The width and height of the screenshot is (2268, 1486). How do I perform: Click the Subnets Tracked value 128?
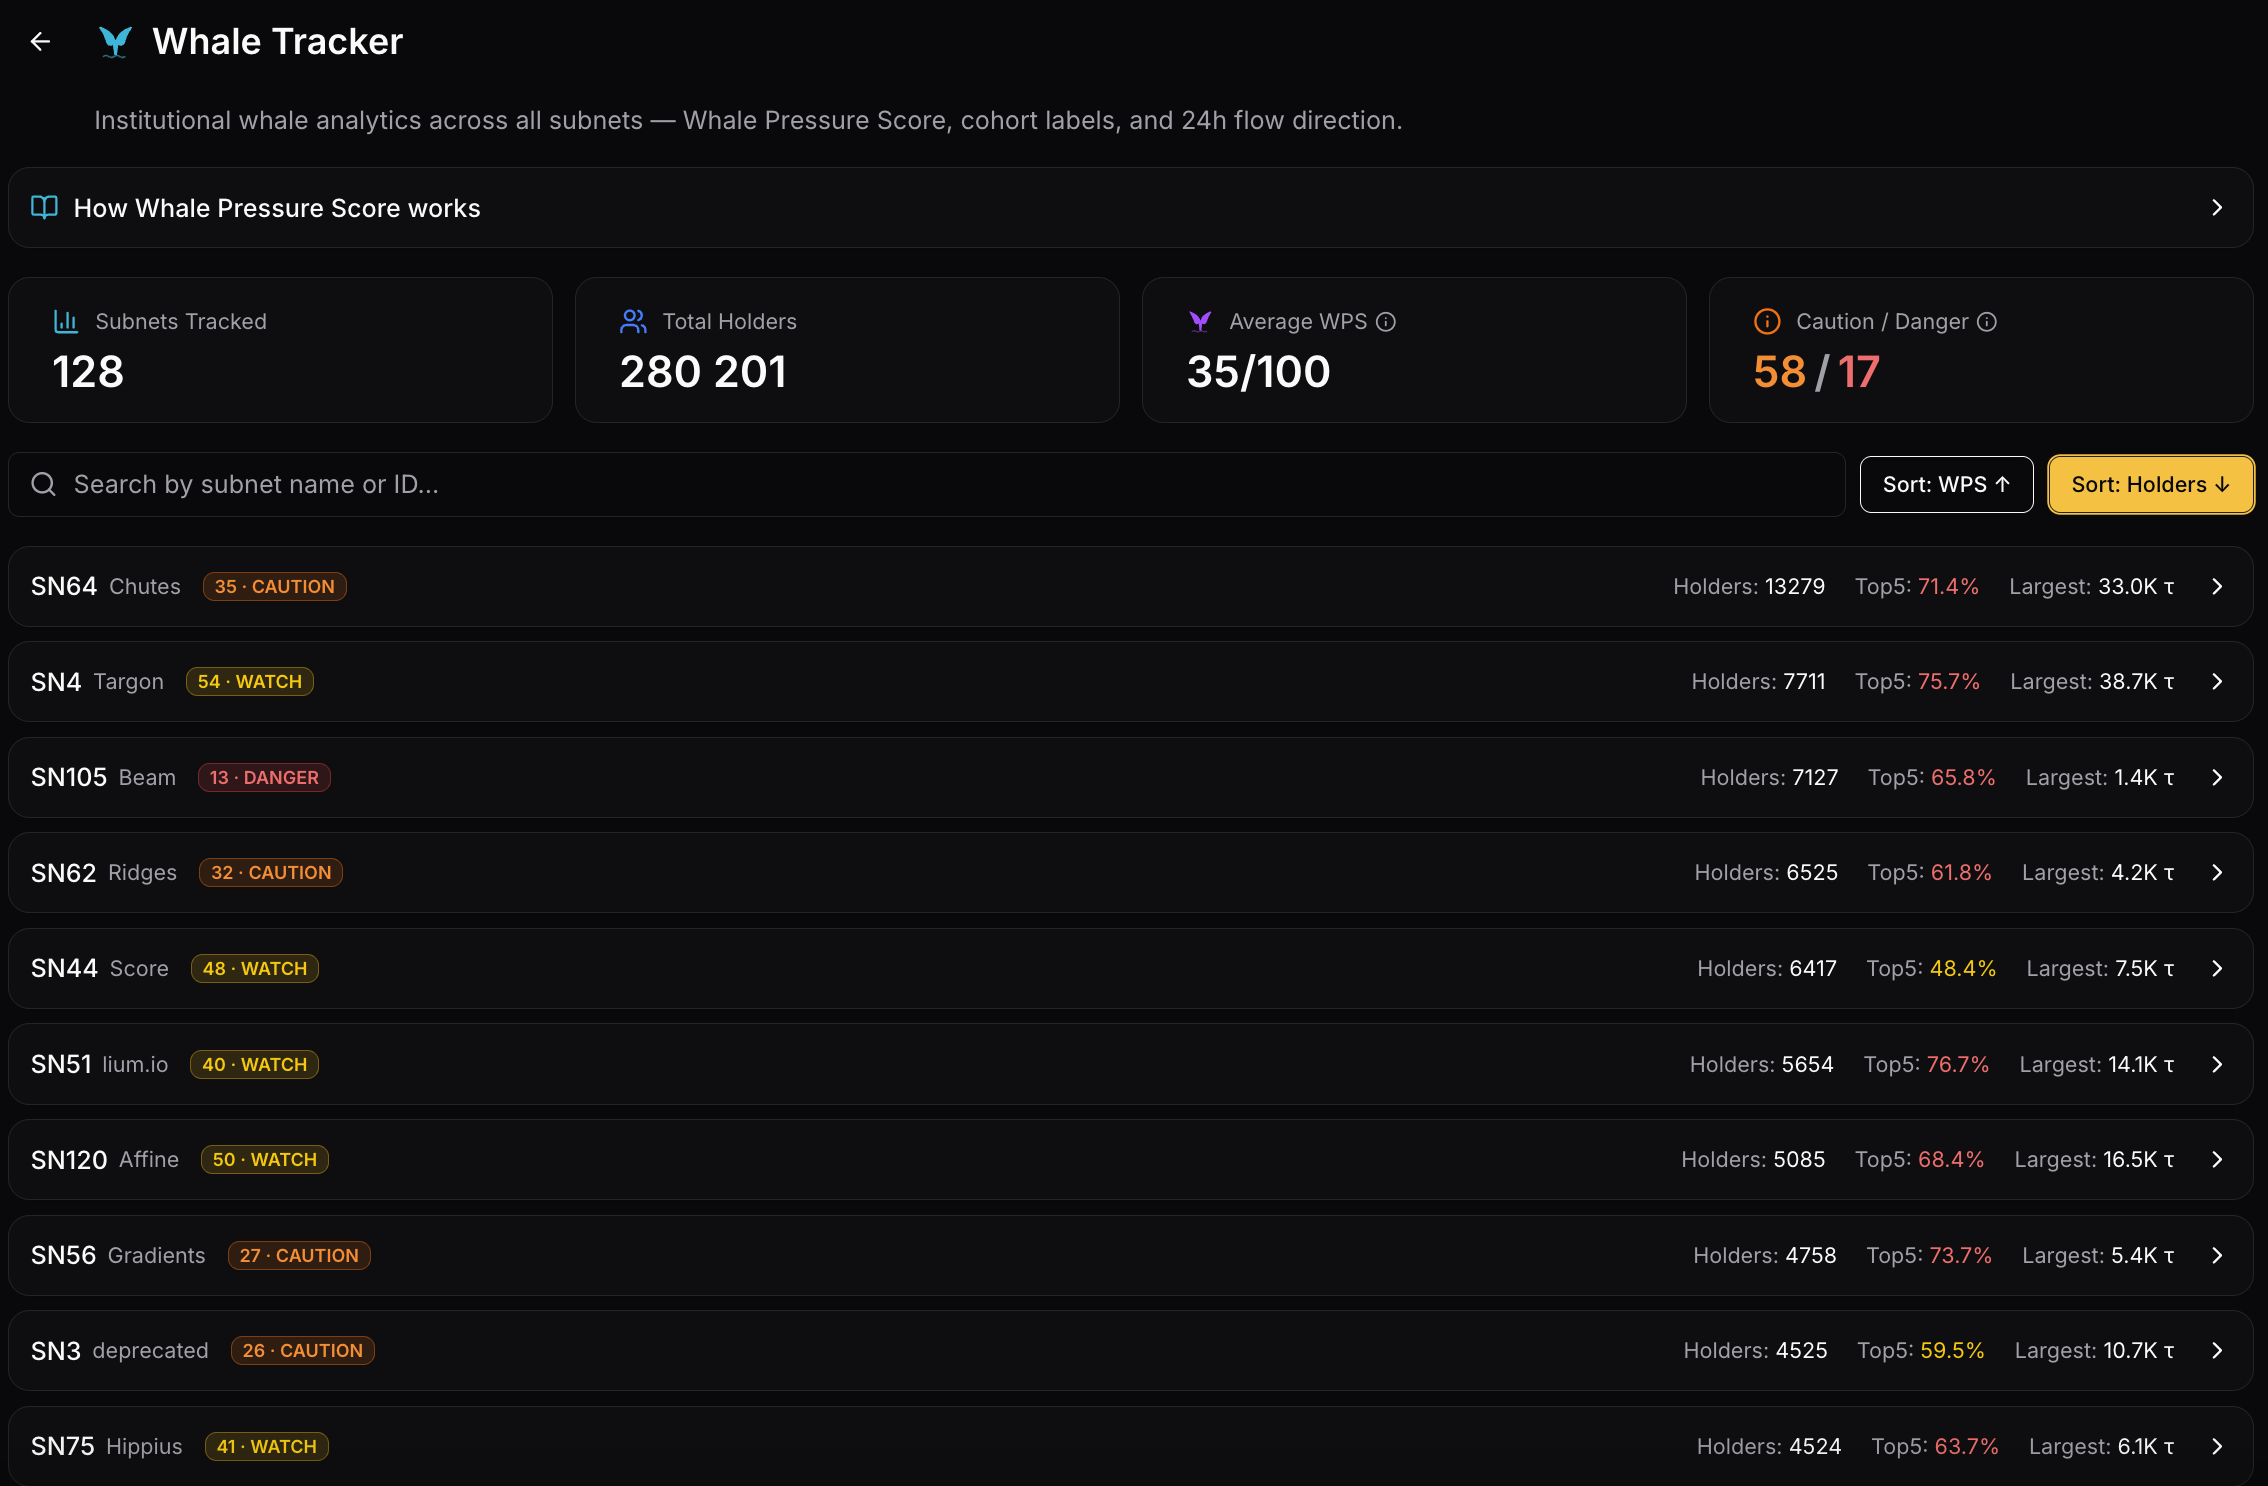point(88,372)
